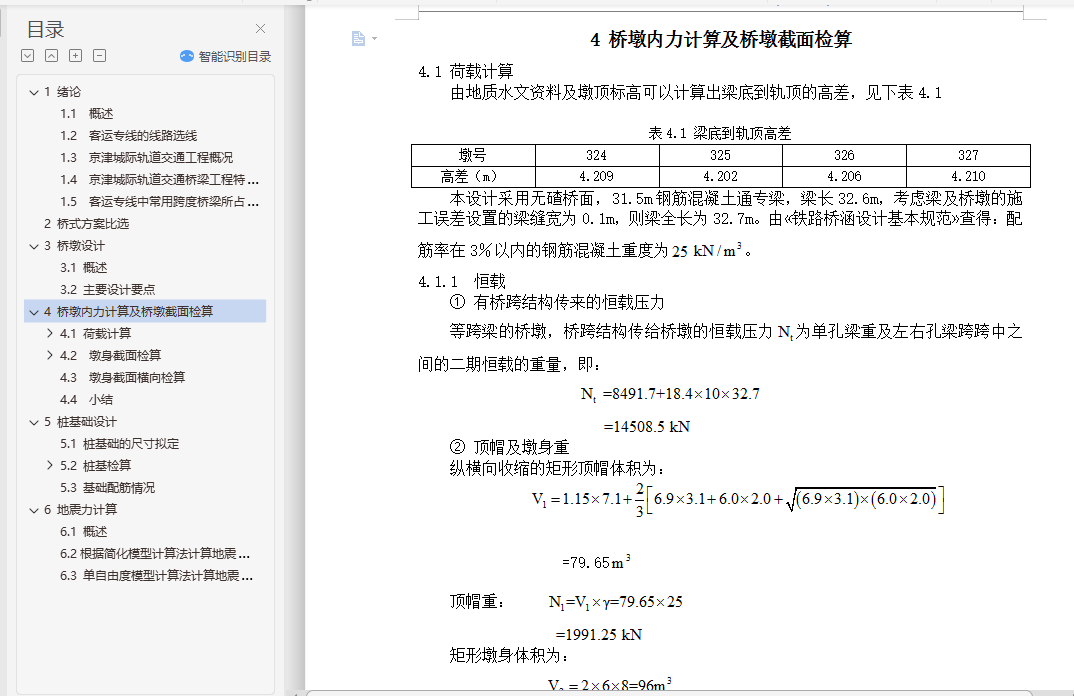Collapse chapter 6 地震力计算

click(x=34, y=510)
